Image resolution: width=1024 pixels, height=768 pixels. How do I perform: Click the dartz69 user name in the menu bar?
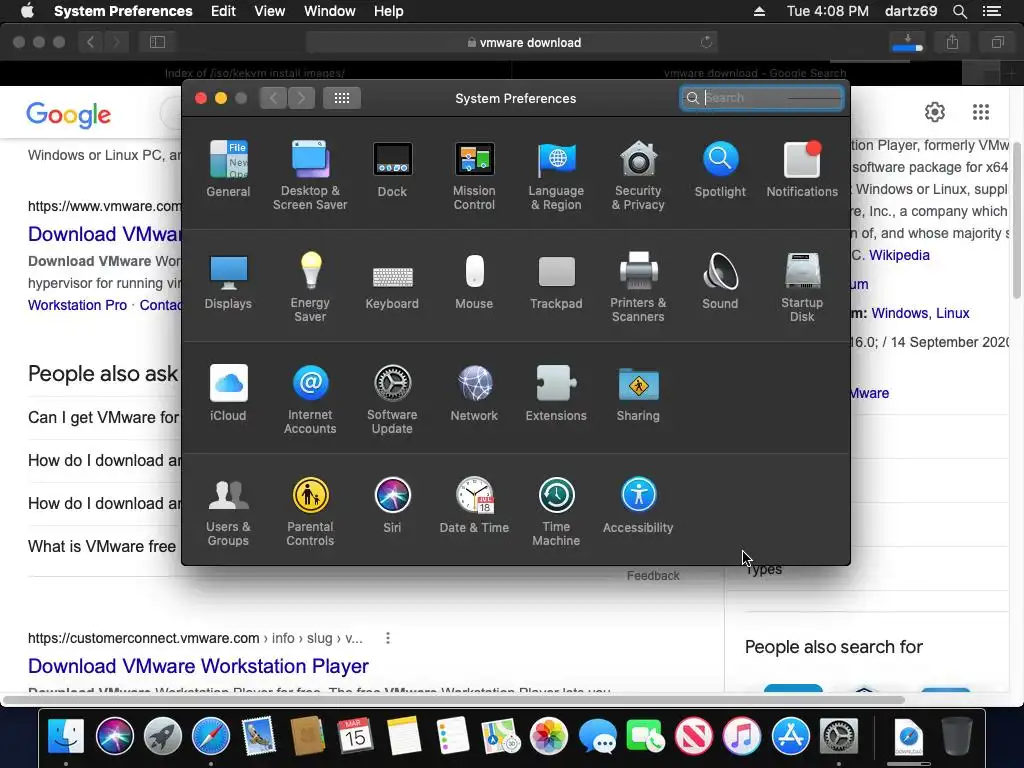point(911,11)
